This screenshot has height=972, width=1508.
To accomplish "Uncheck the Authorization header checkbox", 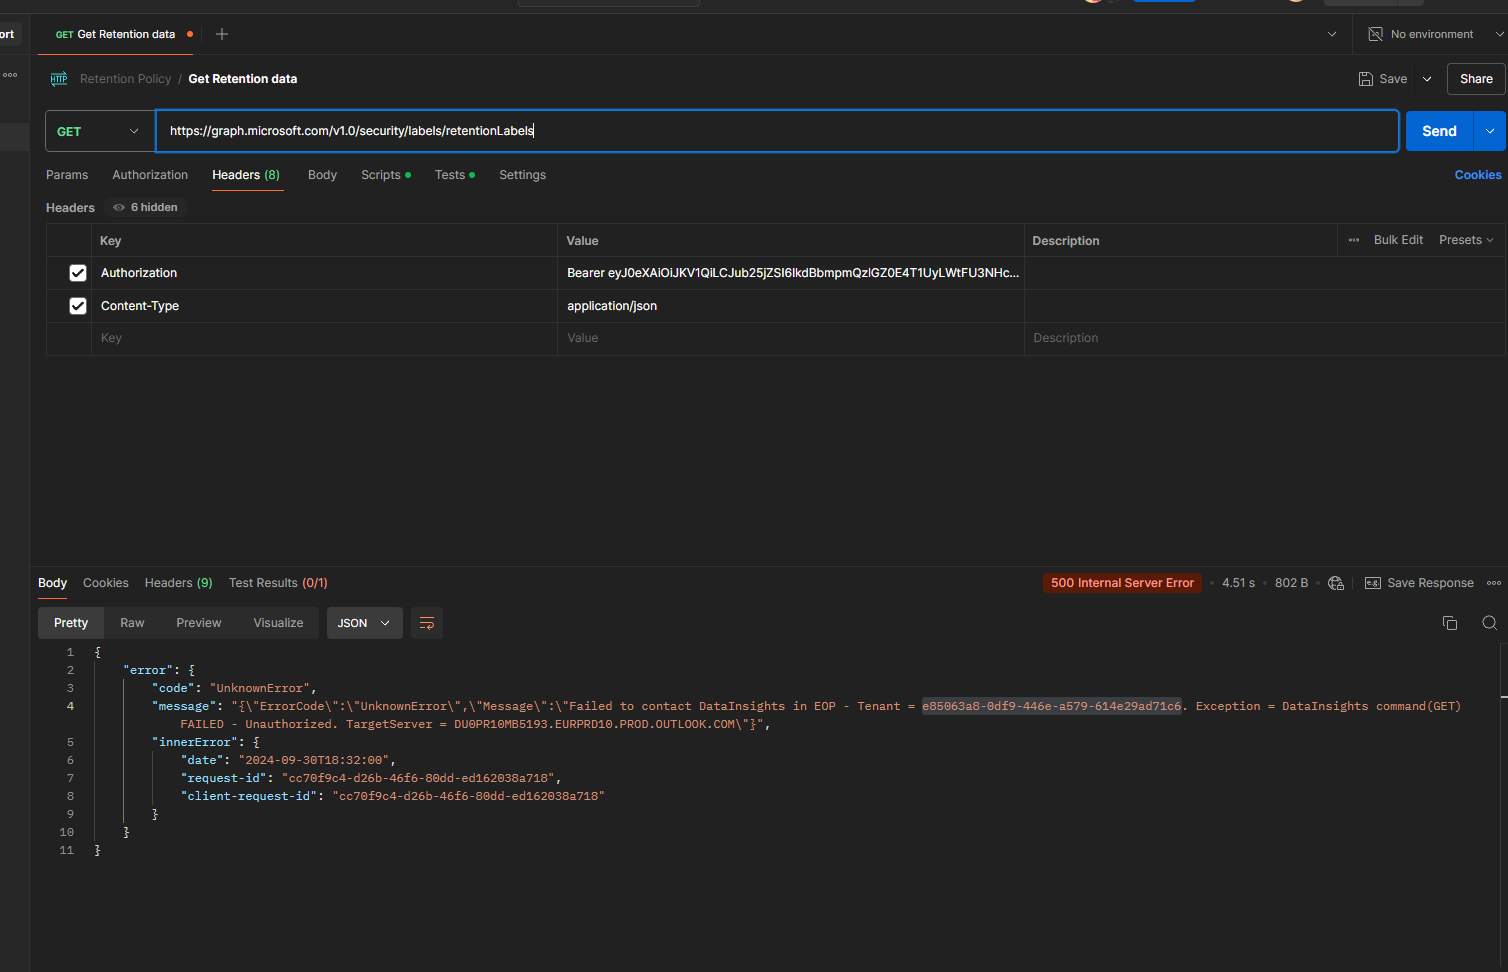I will pyautogui.click(x=77, y=272).
